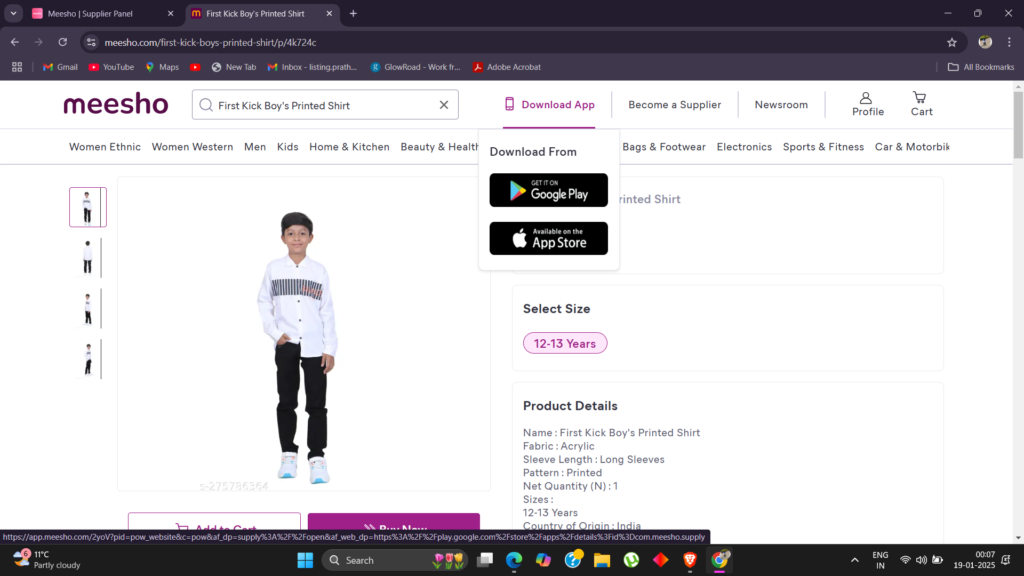
Task: Open Gmail bookmark
Action: pos(60,67)
